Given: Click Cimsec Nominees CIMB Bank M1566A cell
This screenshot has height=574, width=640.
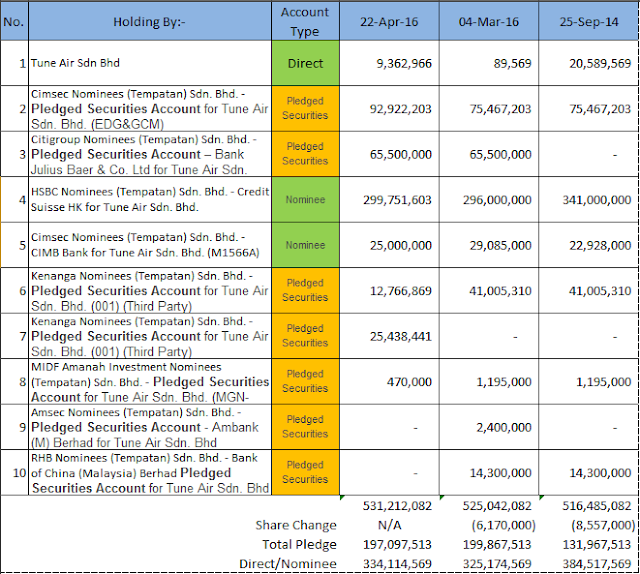Looking at the screenshot, I should [x=150, y=245].
